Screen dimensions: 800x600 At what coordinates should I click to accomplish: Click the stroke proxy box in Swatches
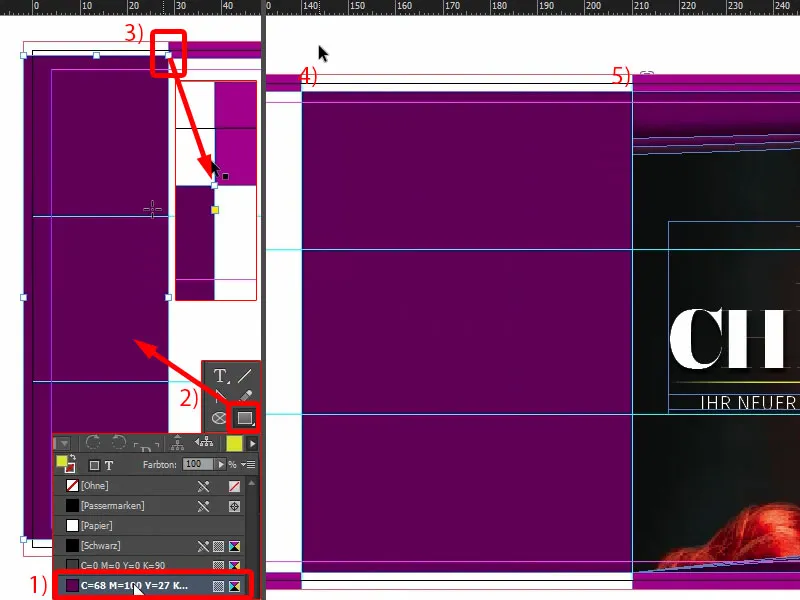point(70,467)
